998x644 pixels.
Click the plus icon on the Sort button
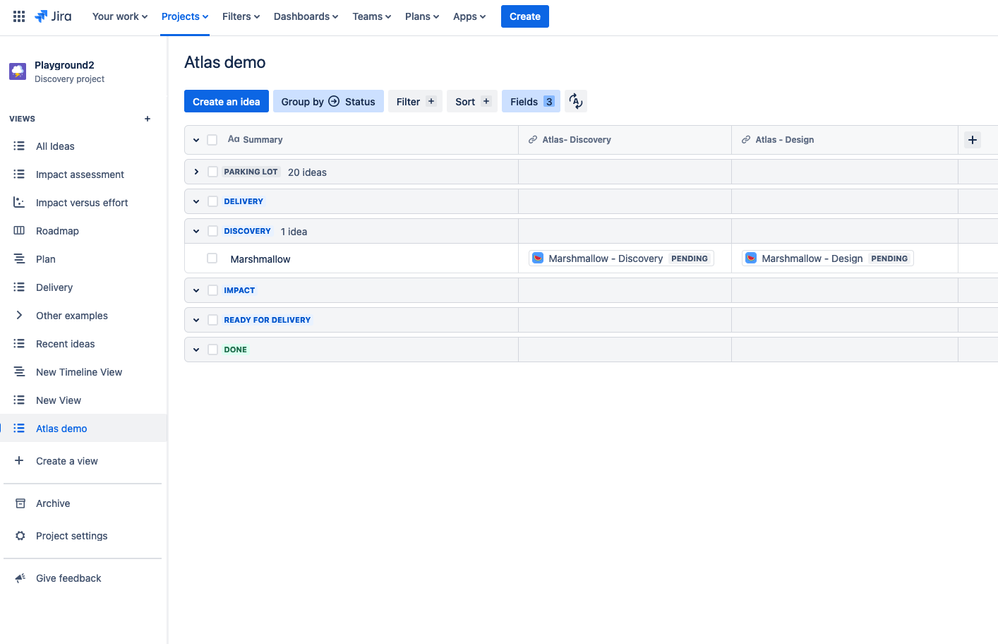tap(486, 101)
